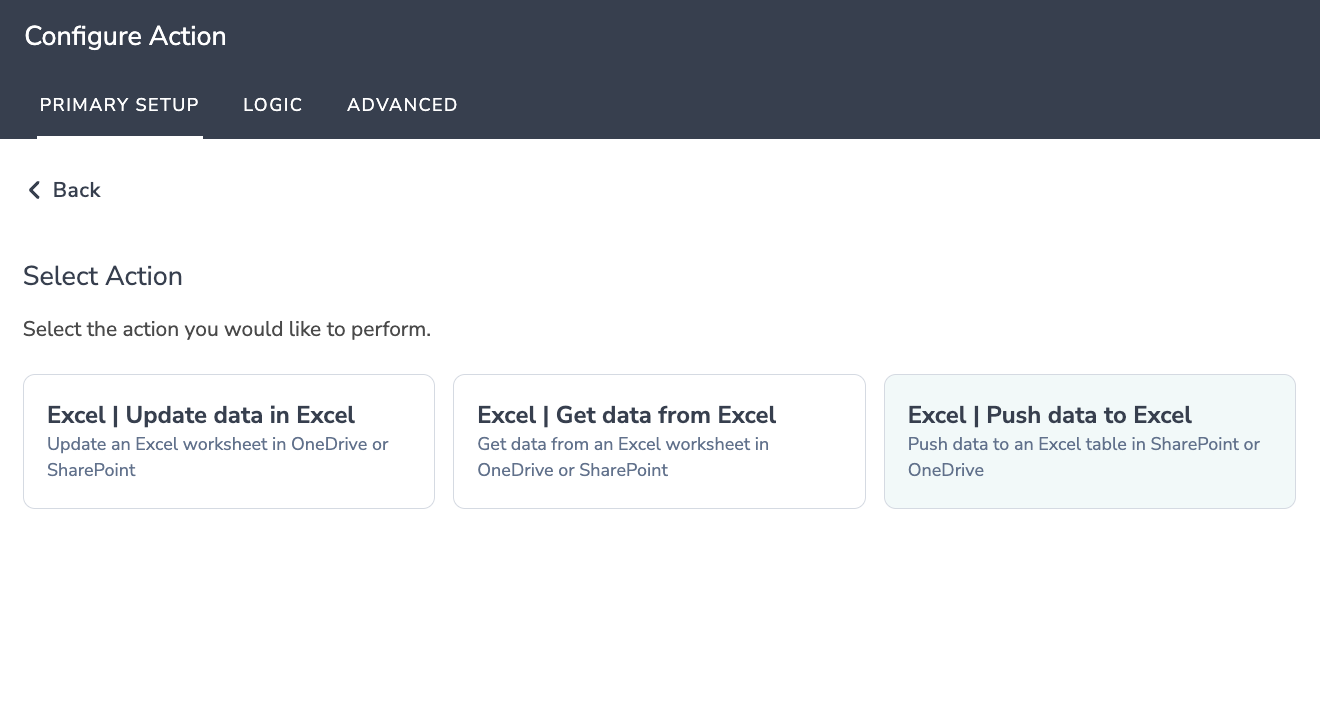Click the white underline beneath Primary Setup
The width and height of the screenshot is (1320, 726).
coord(120,136)
